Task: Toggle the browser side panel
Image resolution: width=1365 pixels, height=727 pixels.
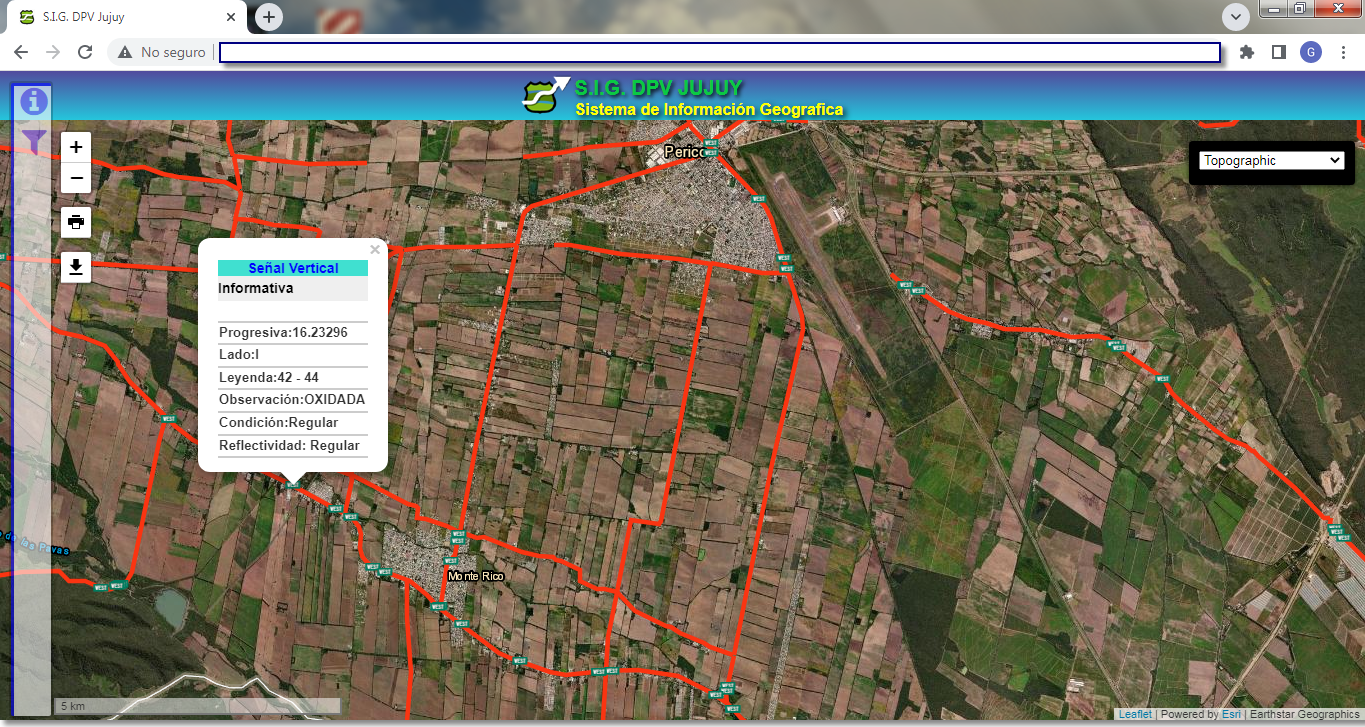Action: [1278, 52]
